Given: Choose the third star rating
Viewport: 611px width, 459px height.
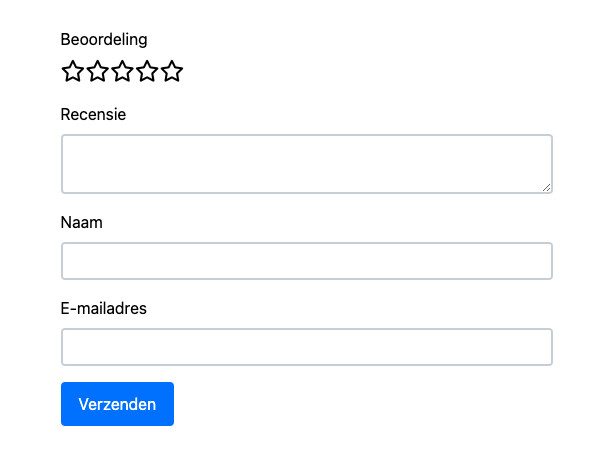Looking at the screenshot, I should 123,71.
